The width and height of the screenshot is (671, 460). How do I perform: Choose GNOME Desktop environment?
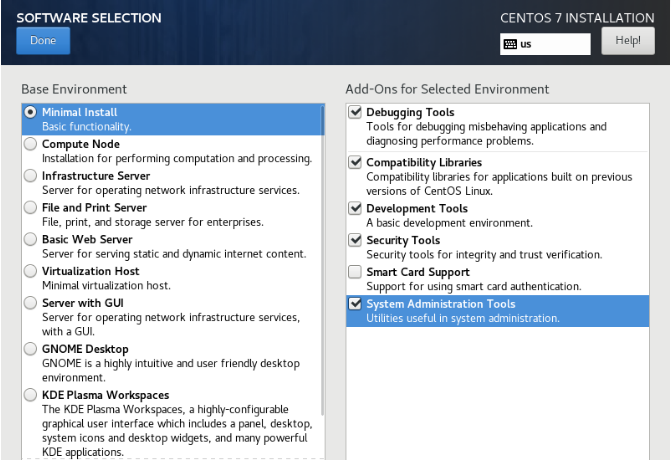[x=30, y=349]
